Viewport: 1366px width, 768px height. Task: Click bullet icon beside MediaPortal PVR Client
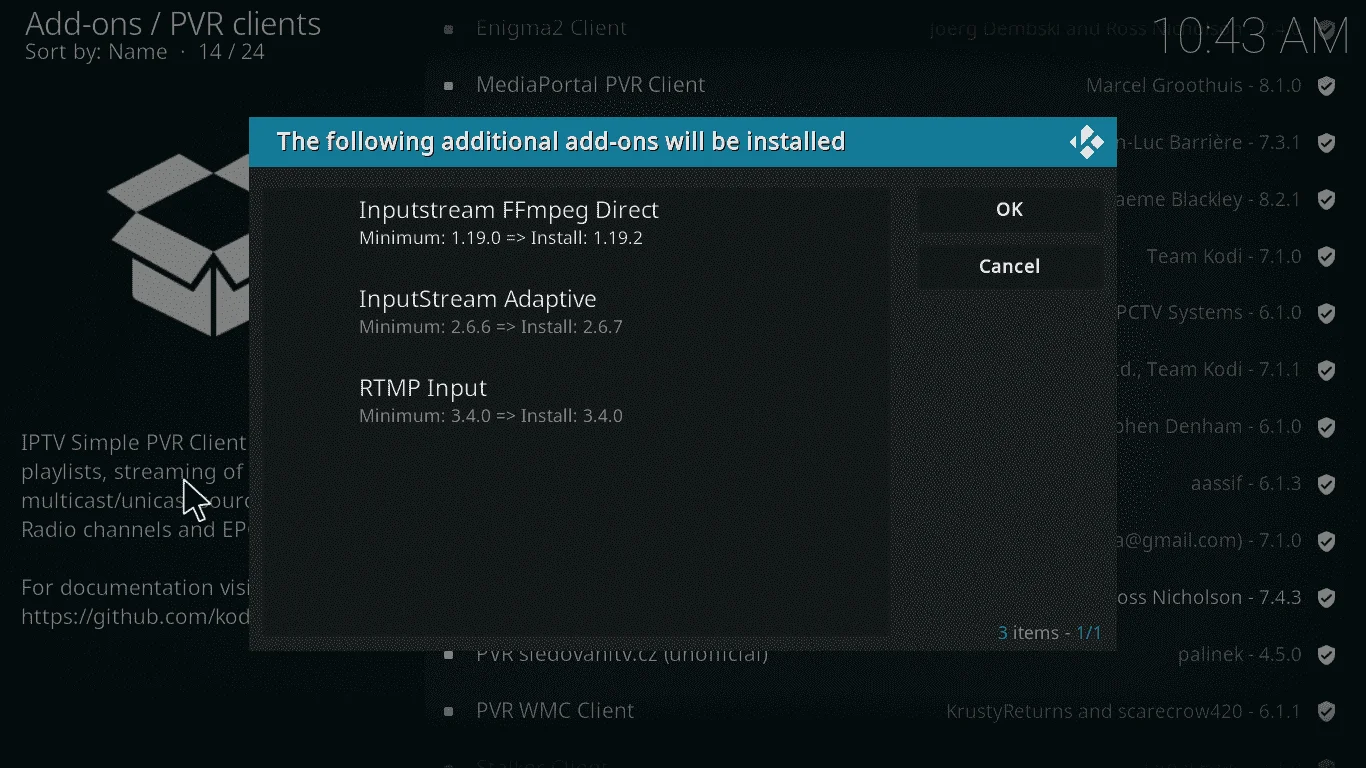(449, 86)
